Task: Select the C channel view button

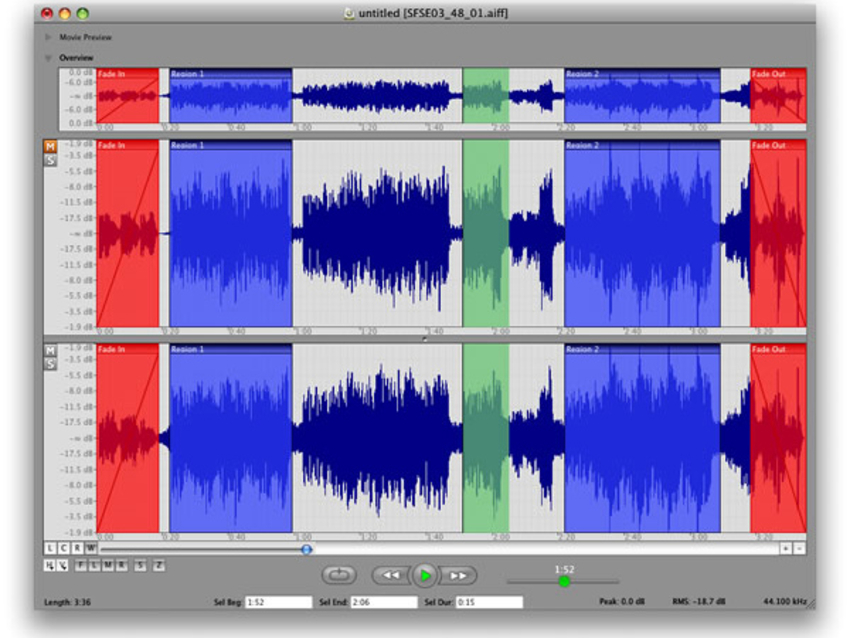Action: click(63, 549)
